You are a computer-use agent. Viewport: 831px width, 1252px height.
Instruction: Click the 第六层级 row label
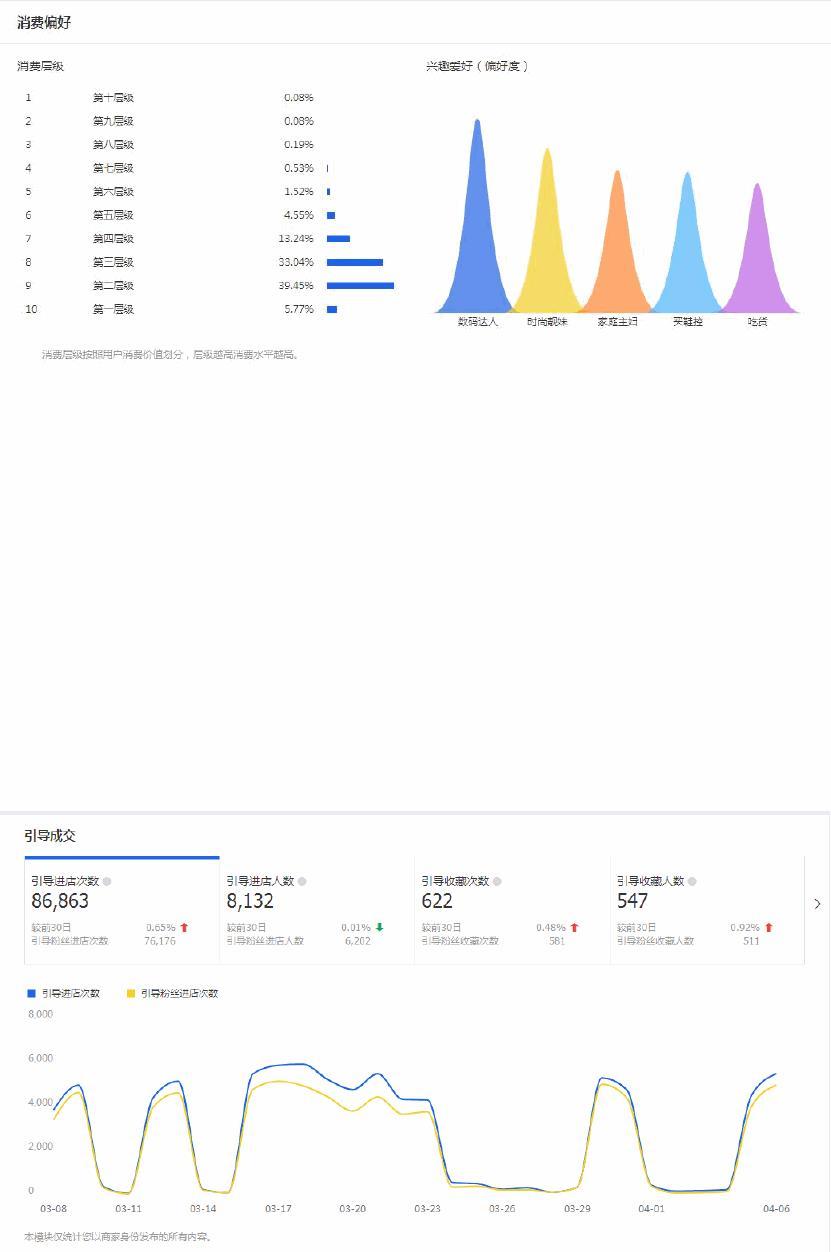tap(113, 192)
